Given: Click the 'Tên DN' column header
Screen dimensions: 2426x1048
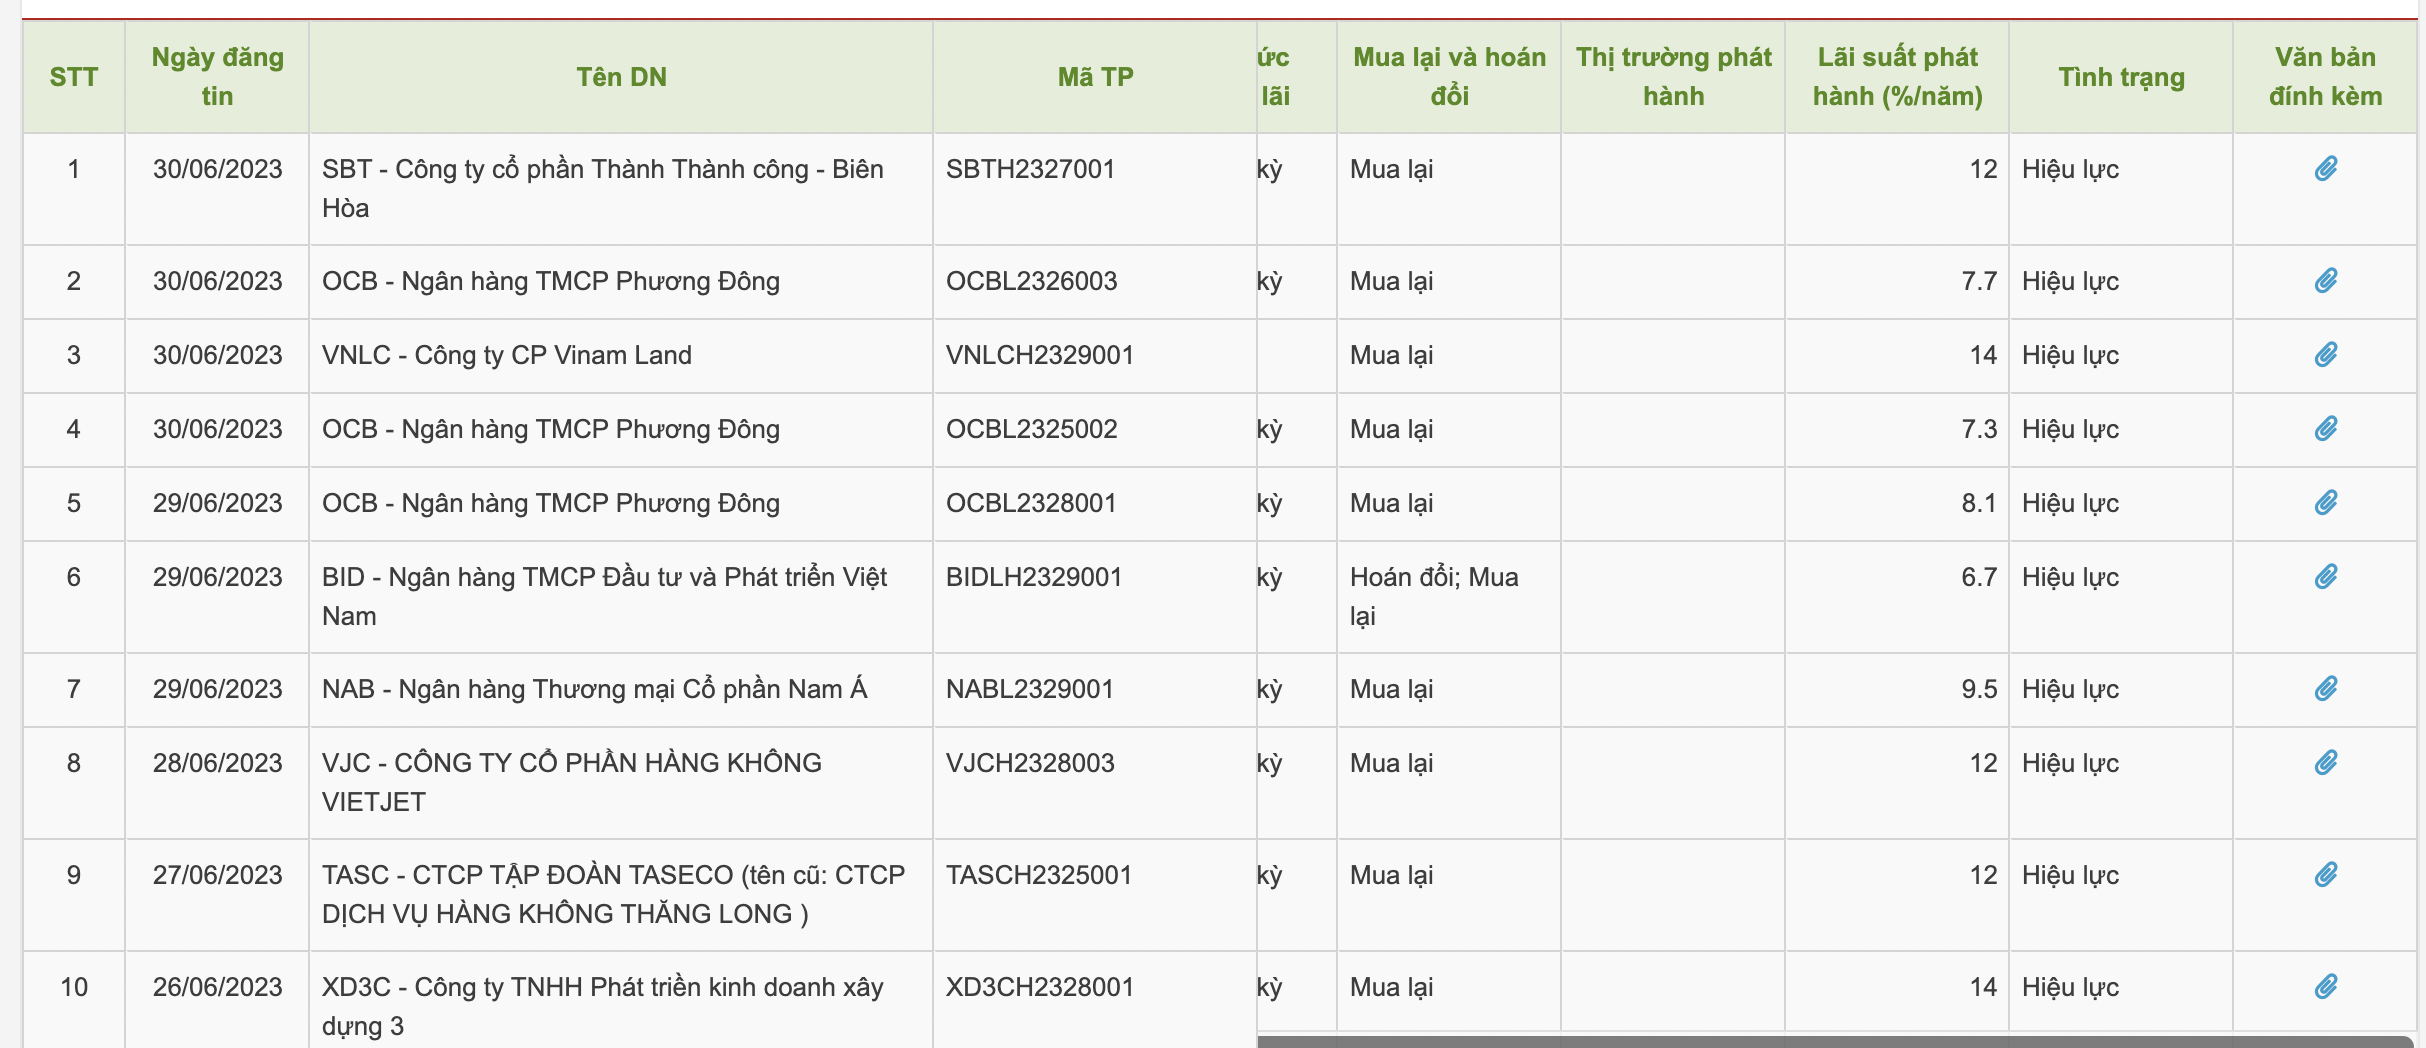Looking at the screenshot, I should (621, 77).
